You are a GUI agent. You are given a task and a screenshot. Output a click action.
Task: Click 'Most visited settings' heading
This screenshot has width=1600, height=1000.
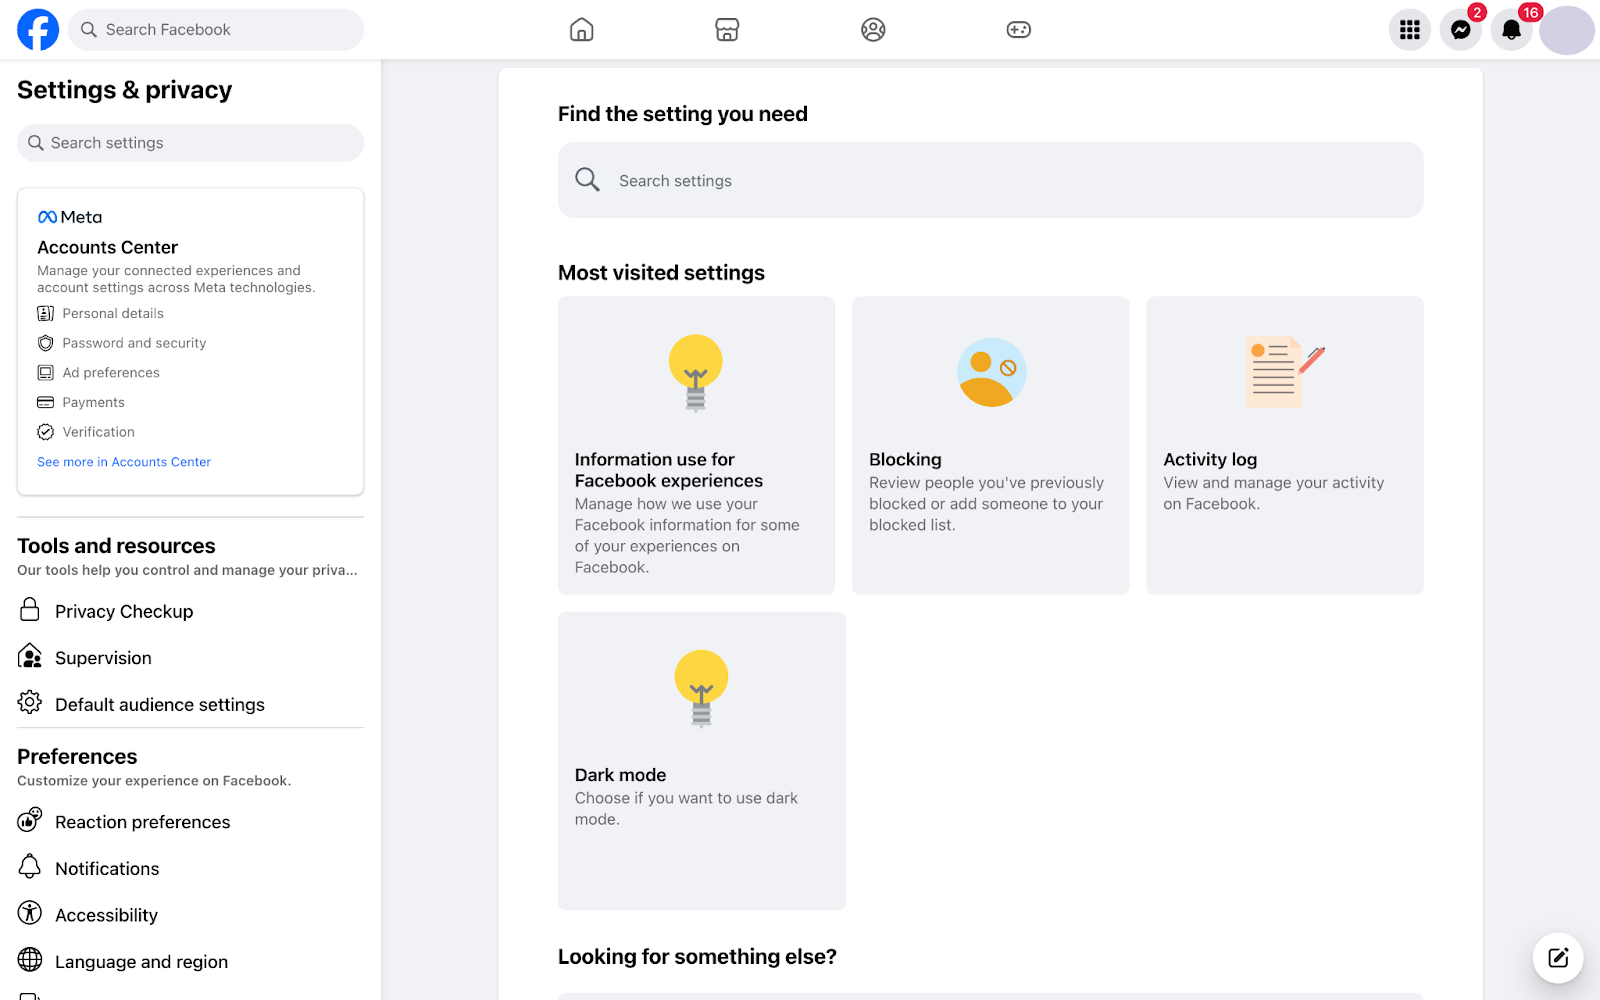pyautogui.click(x=661, y=273)
